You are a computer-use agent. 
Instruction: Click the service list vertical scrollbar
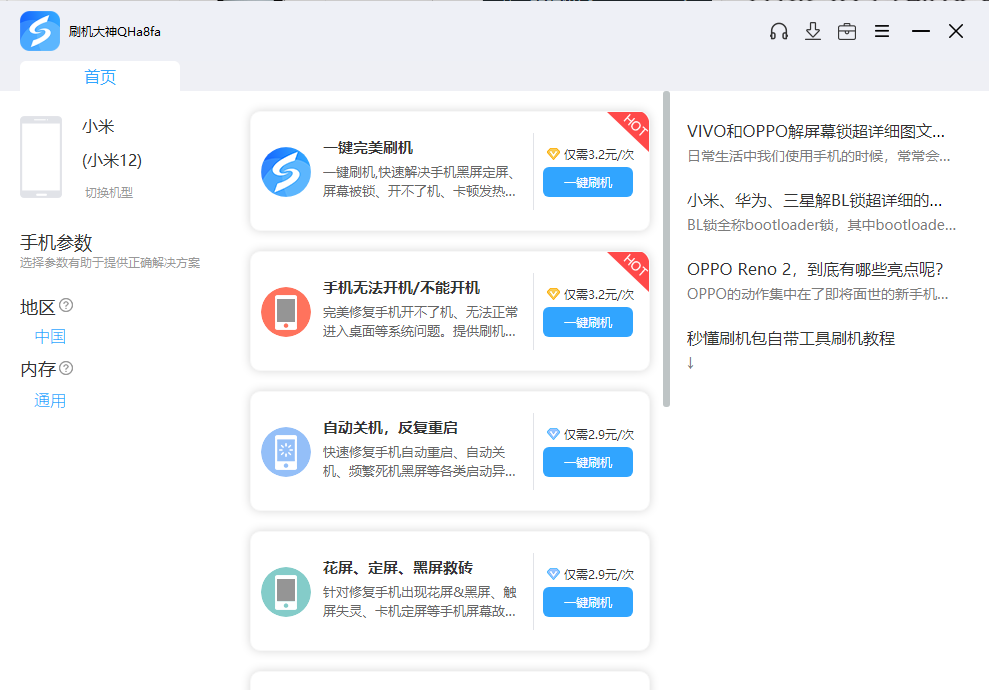[x=666, y=249]
